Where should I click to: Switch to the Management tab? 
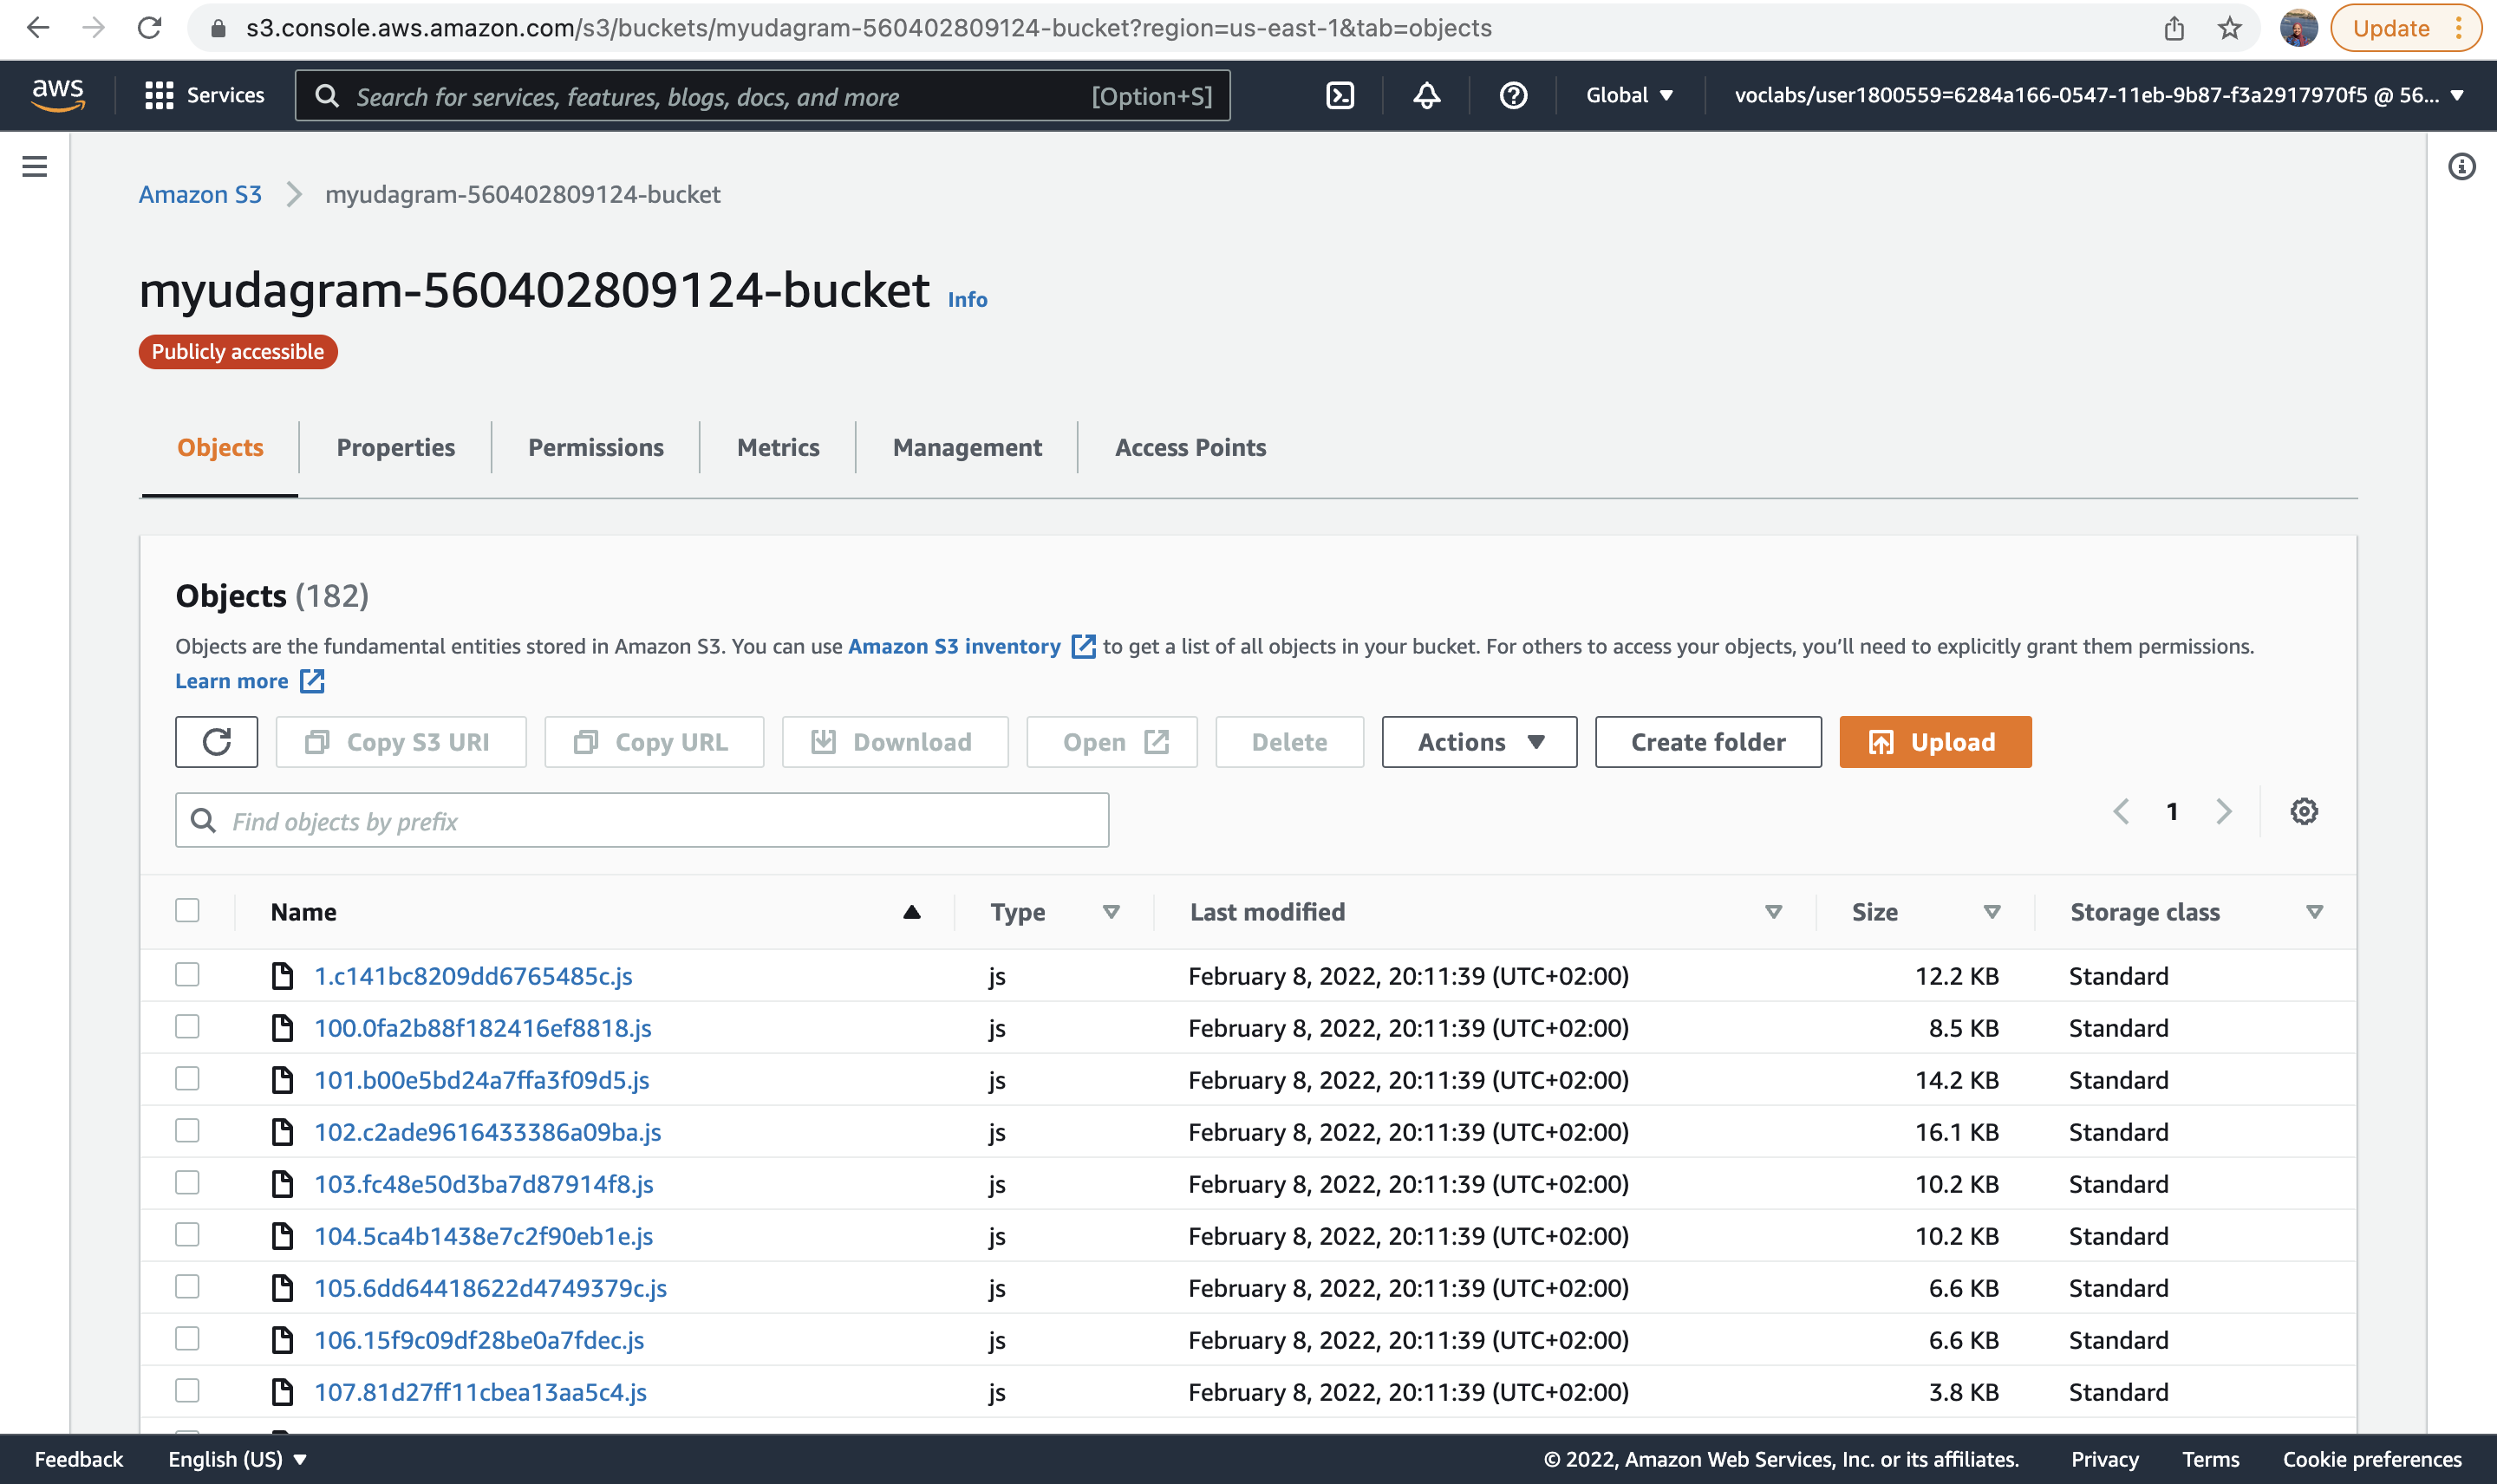(x=966, y=447)
